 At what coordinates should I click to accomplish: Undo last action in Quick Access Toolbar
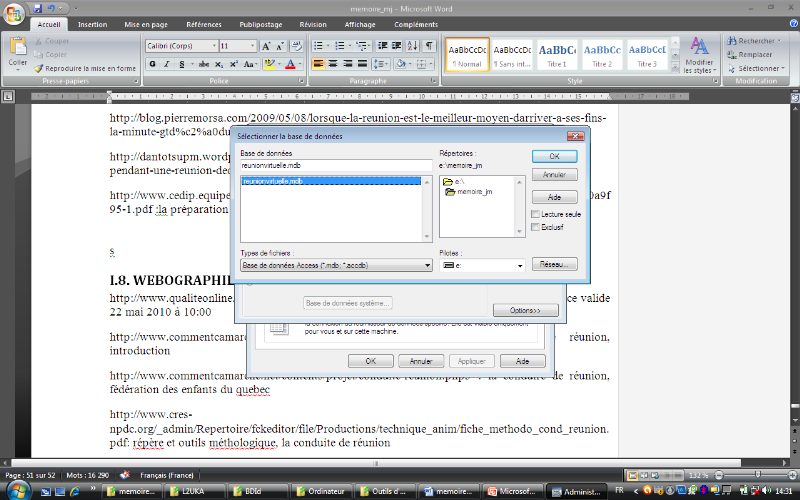pyautogui.click(x=51, y=9)
